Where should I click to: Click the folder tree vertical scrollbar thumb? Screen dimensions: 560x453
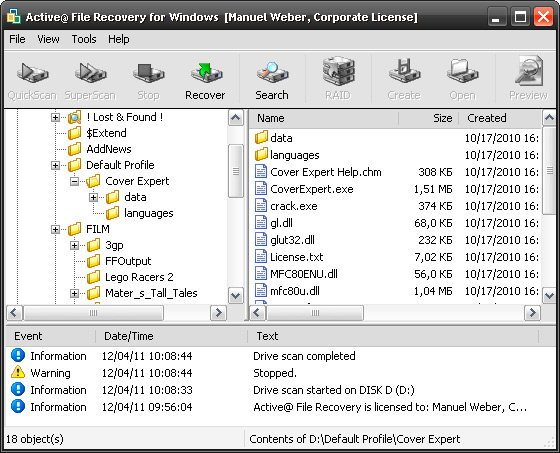(x=236, y=171)
